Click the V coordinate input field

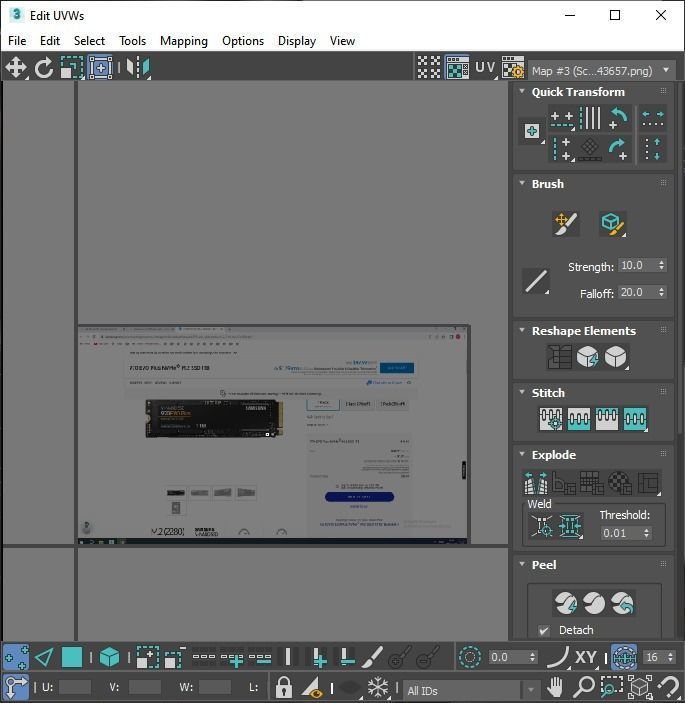pyautogui.click(x=145, y=687)
